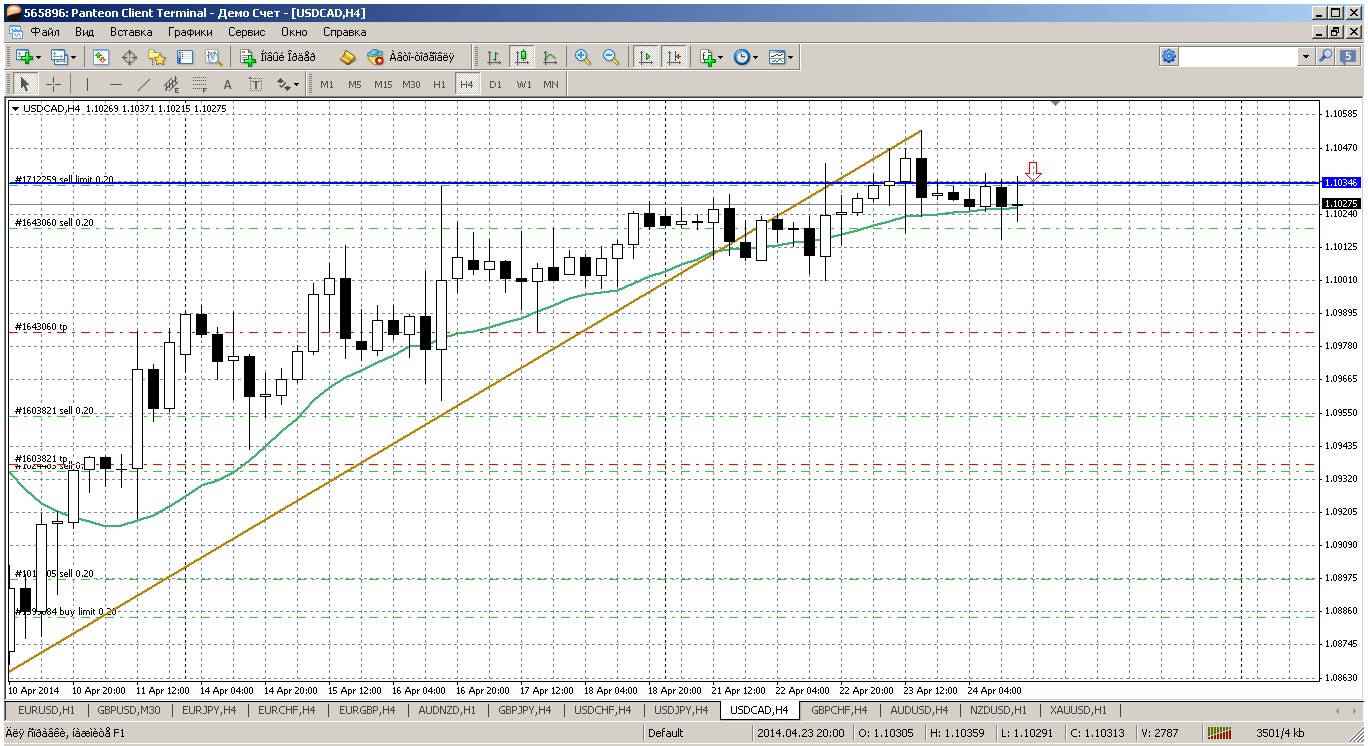This screenshot has height=746, width=1368.
Task: Expand the periodicity clock dropdown
Action: (755, 58)
